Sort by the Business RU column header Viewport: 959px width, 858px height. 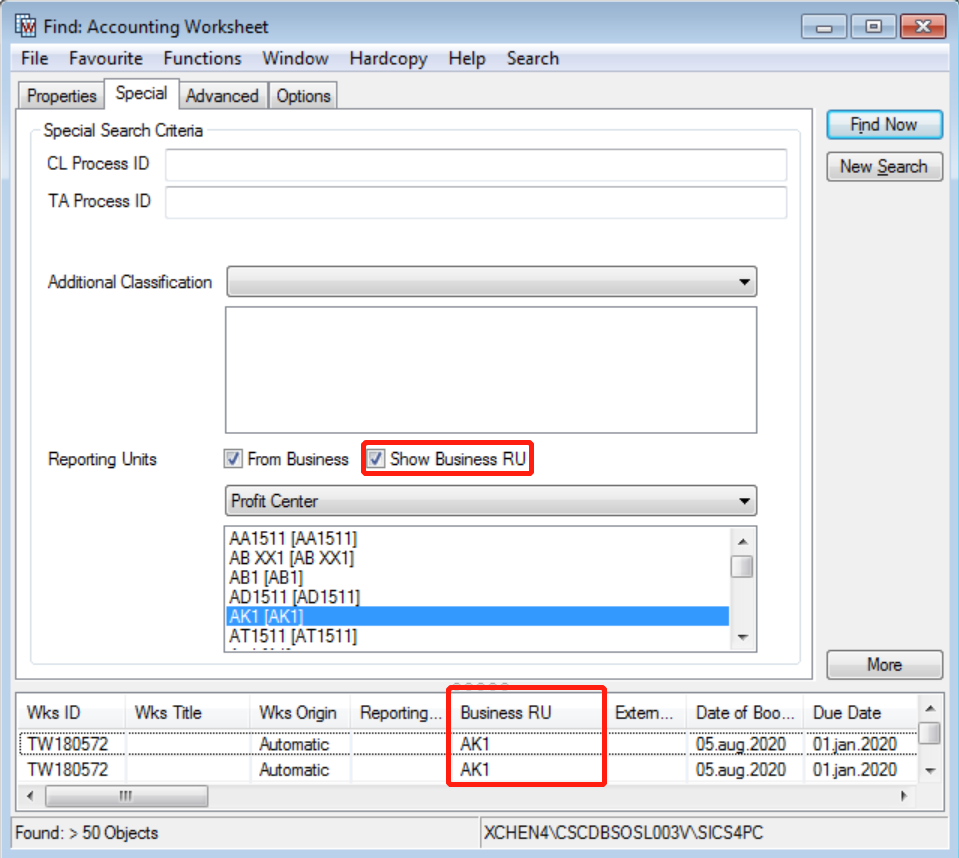tap(526, 713)
